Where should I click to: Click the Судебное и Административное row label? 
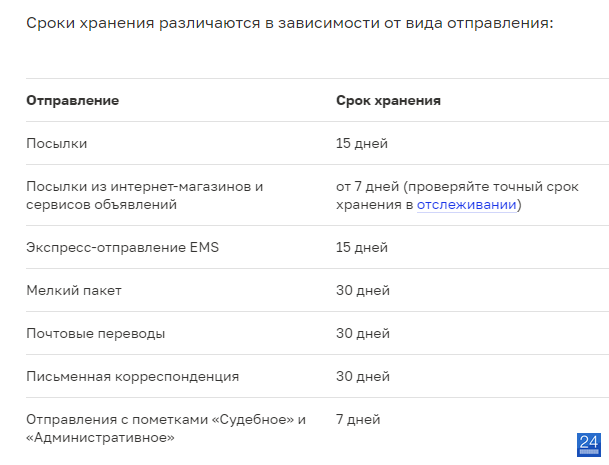[166, 429]
